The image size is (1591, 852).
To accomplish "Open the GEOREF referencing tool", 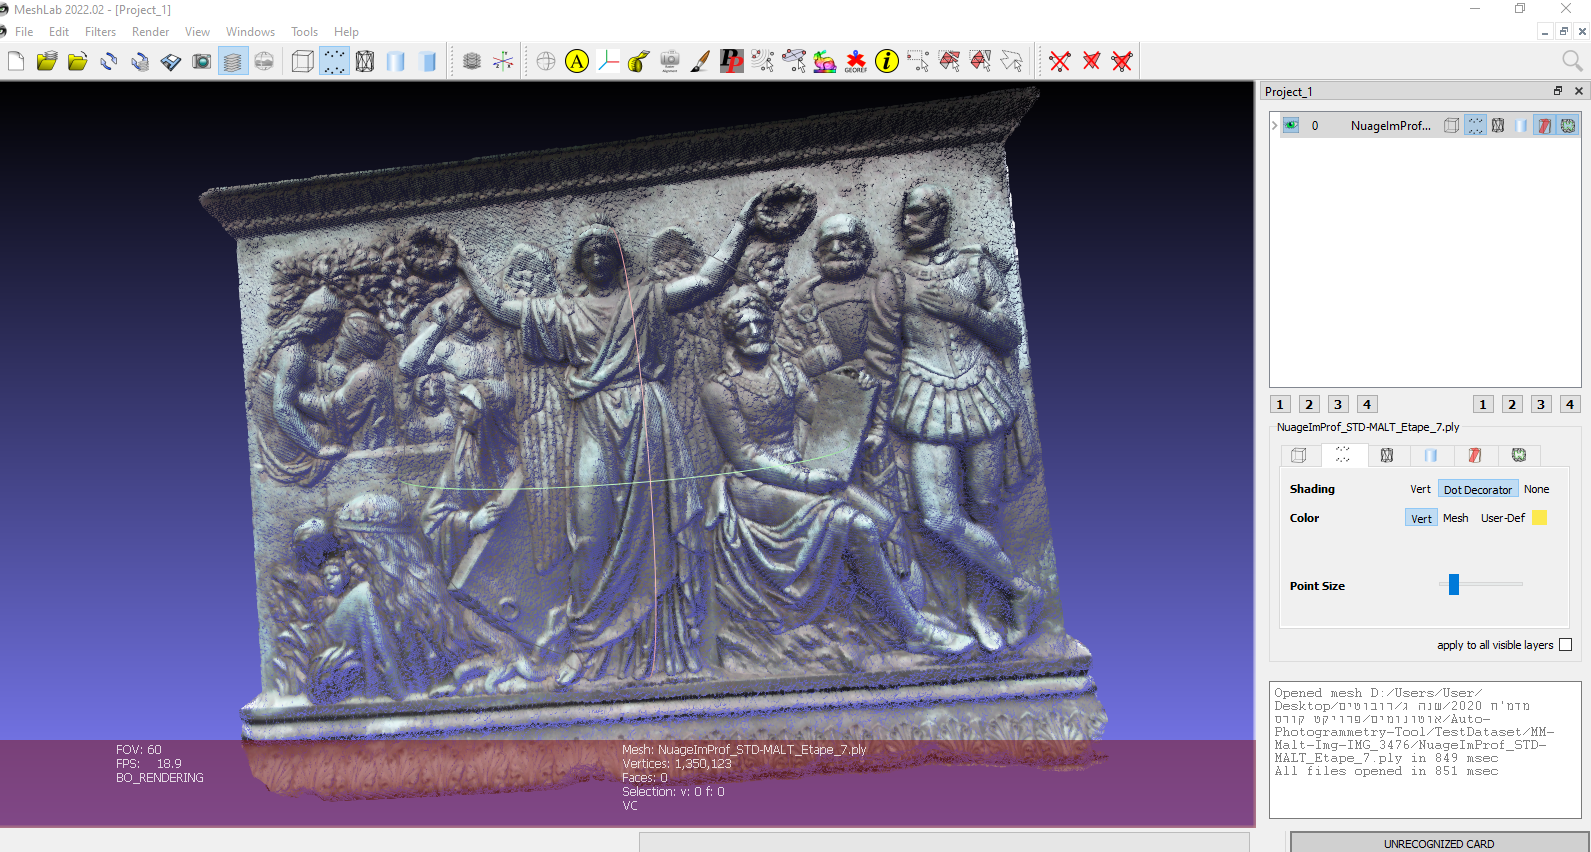I will click(856, 62).
